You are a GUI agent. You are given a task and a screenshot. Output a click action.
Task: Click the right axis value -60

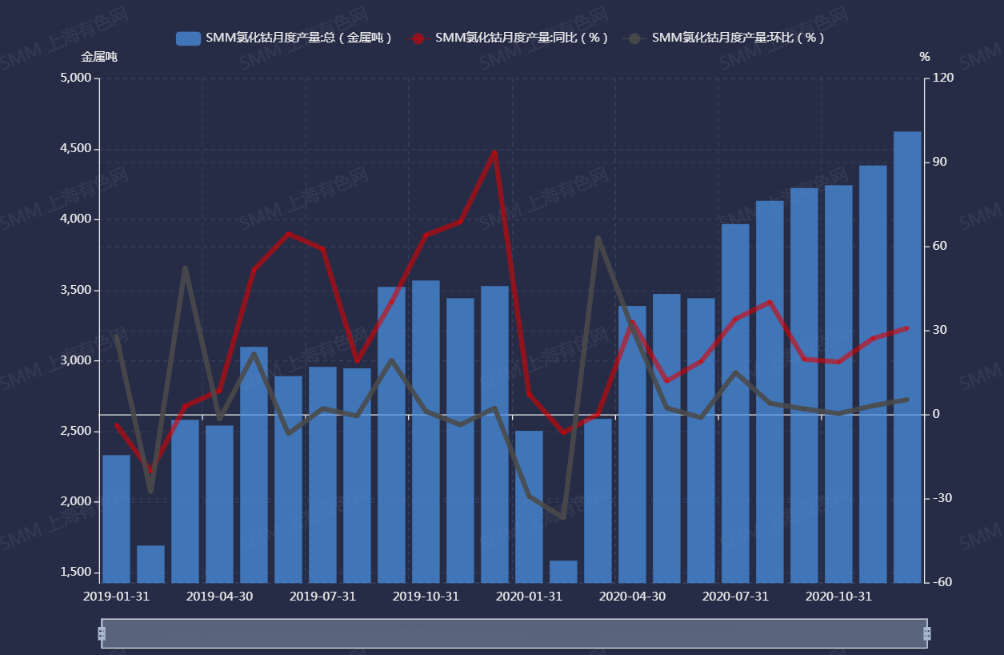pos(942,582)
